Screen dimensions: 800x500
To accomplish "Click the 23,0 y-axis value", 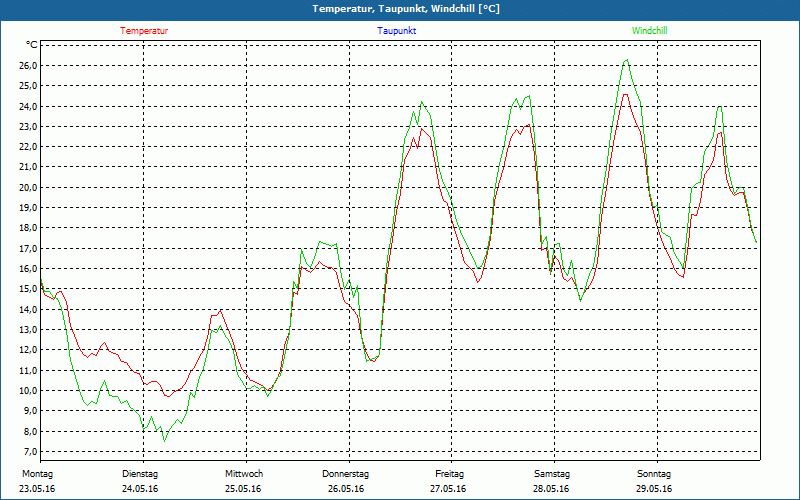I will coord(29,127).
